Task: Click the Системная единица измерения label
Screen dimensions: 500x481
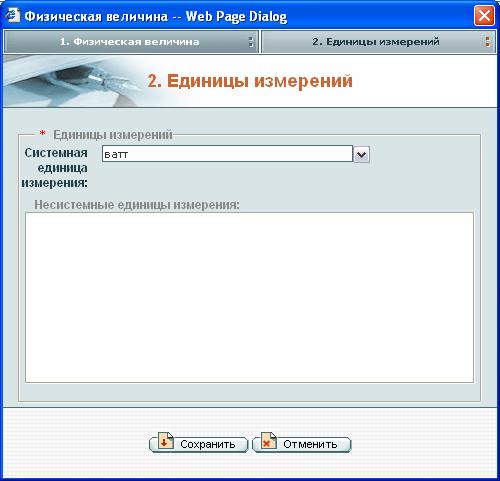Action: click(55, 168)
